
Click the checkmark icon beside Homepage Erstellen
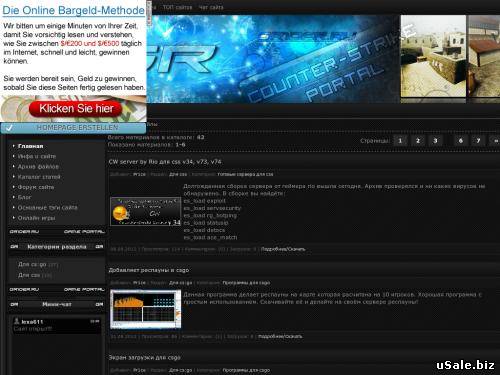[x=9, y=128]
